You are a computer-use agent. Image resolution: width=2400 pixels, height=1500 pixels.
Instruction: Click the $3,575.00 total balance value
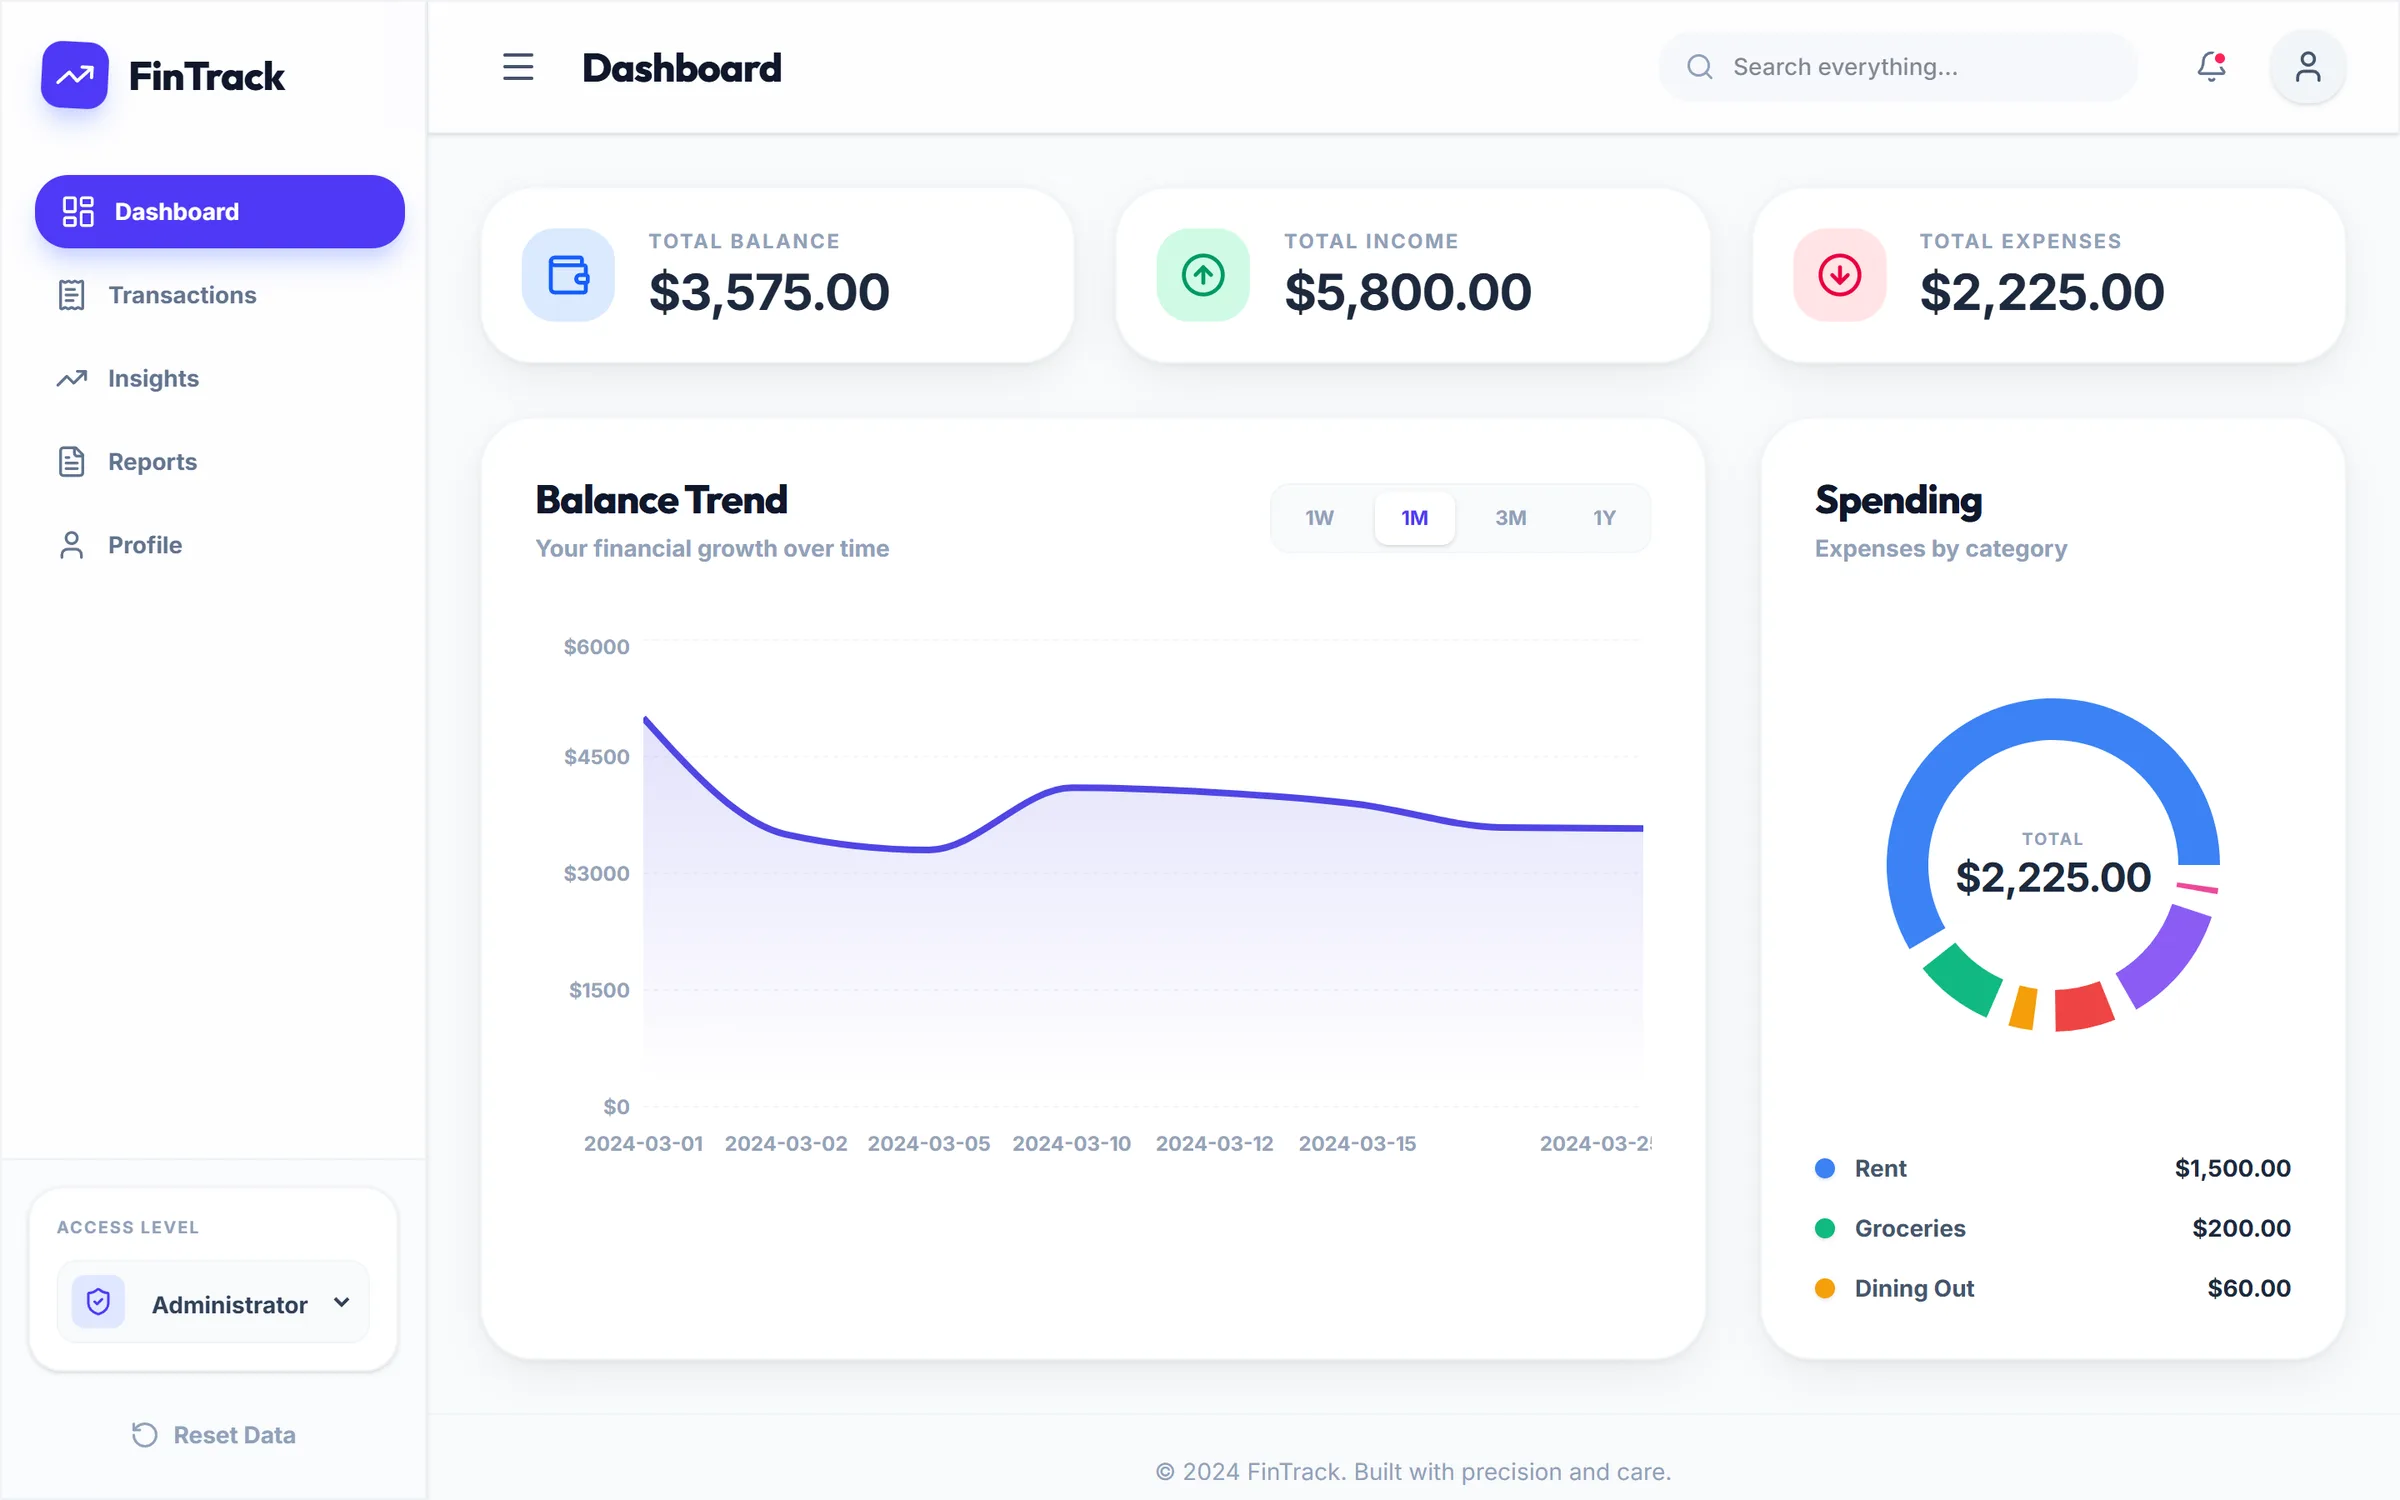coord(769,292)
